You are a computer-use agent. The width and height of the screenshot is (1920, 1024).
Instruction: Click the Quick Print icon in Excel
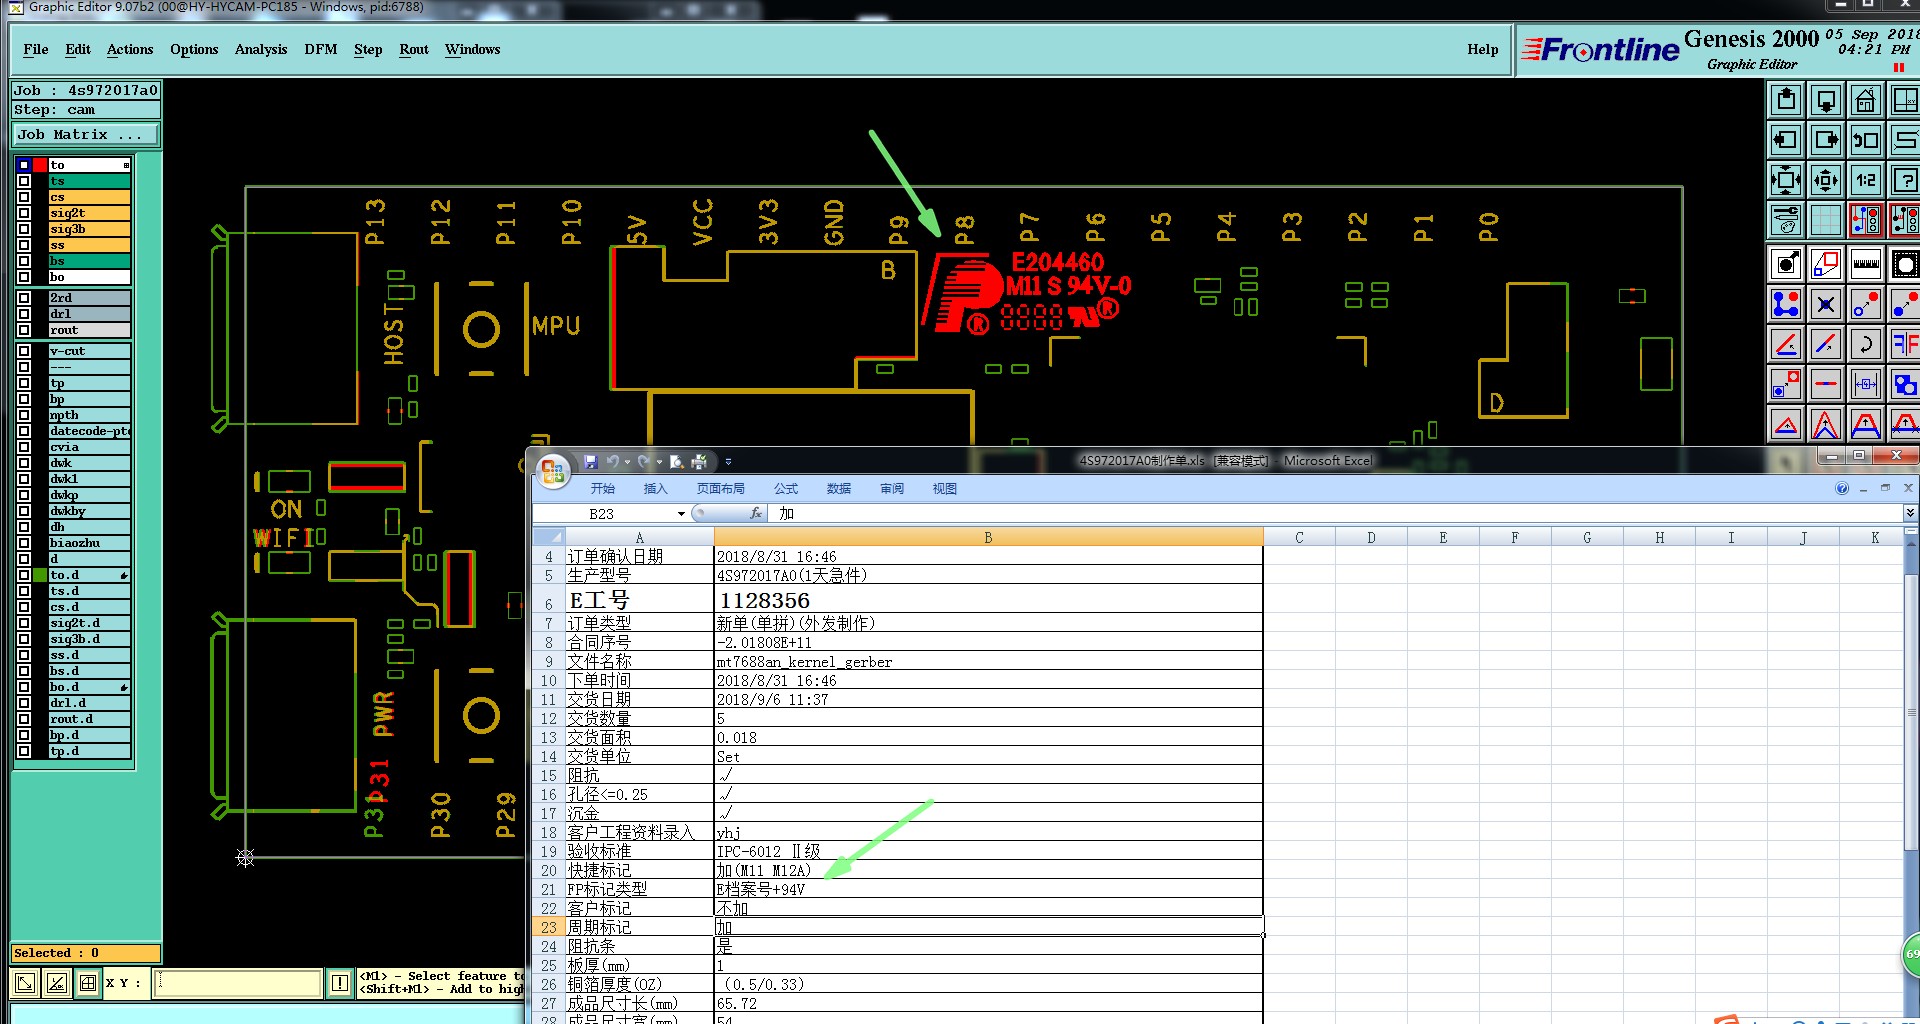(699, 461)
